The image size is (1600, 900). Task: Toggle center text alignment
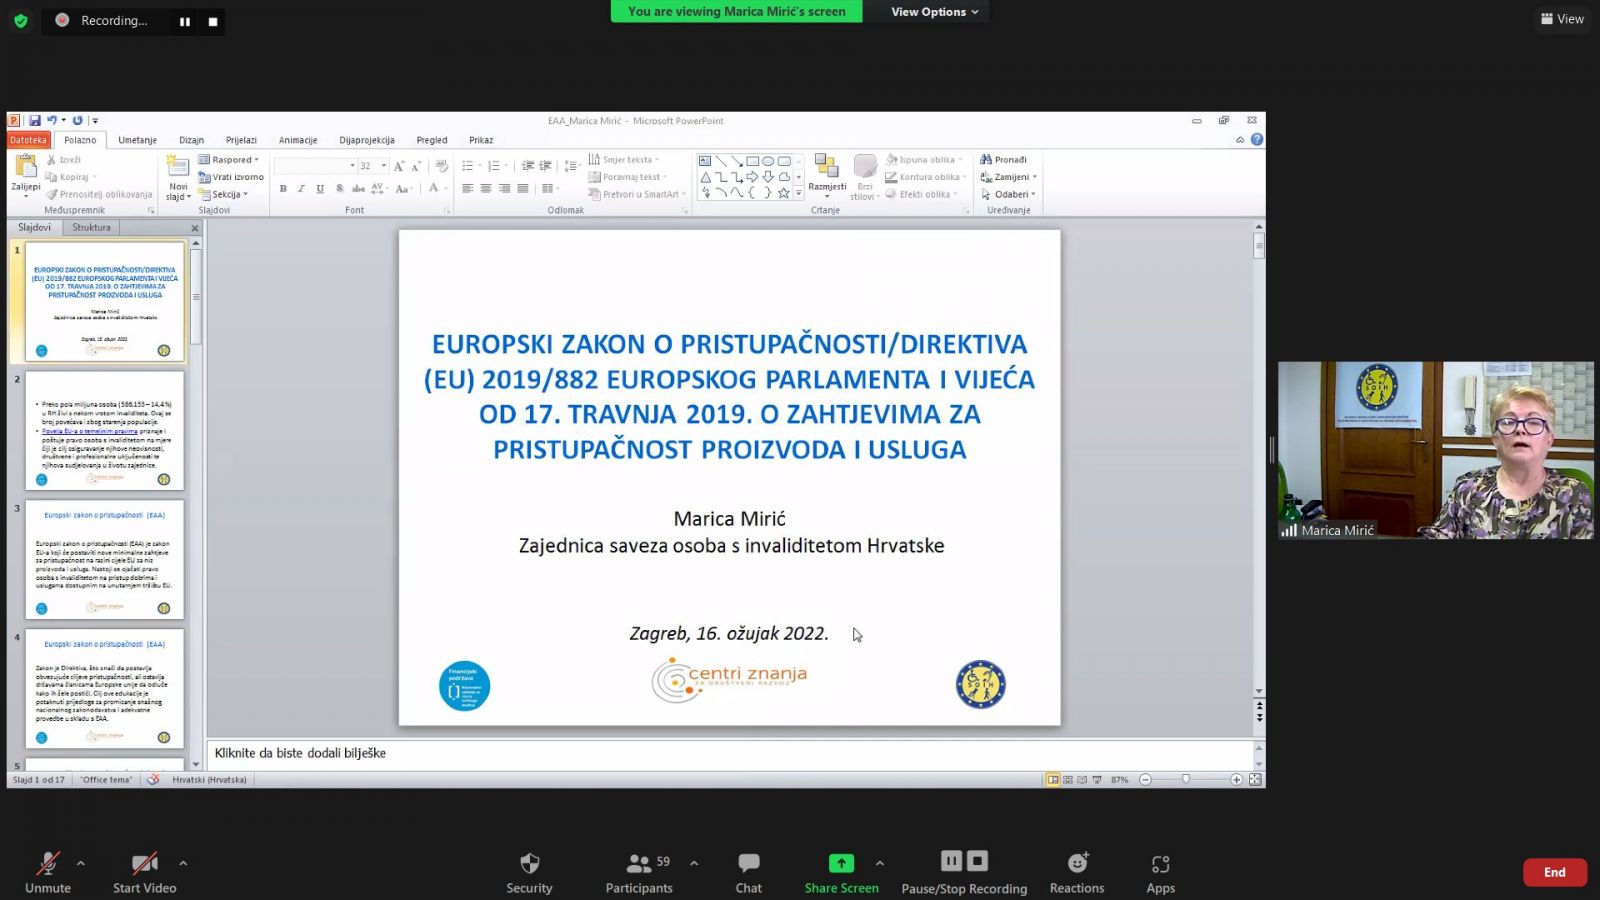485,188
